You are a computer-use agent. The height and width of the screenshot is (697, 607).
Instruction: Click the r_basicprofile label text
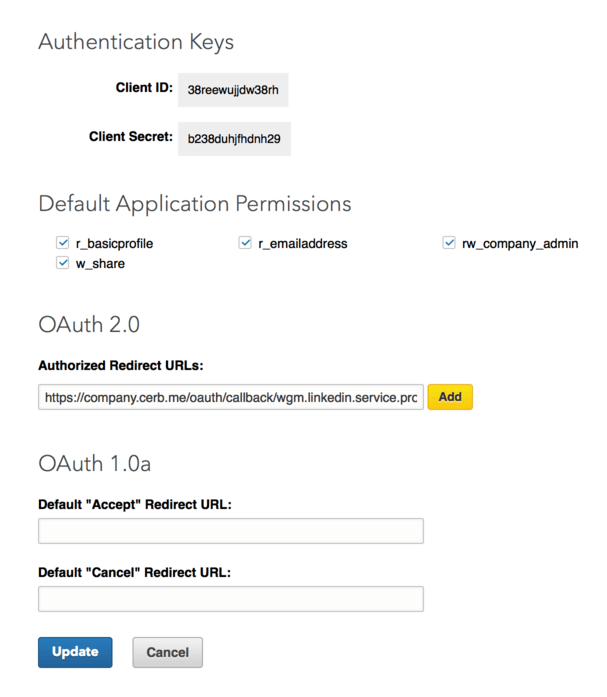[114, 244]
